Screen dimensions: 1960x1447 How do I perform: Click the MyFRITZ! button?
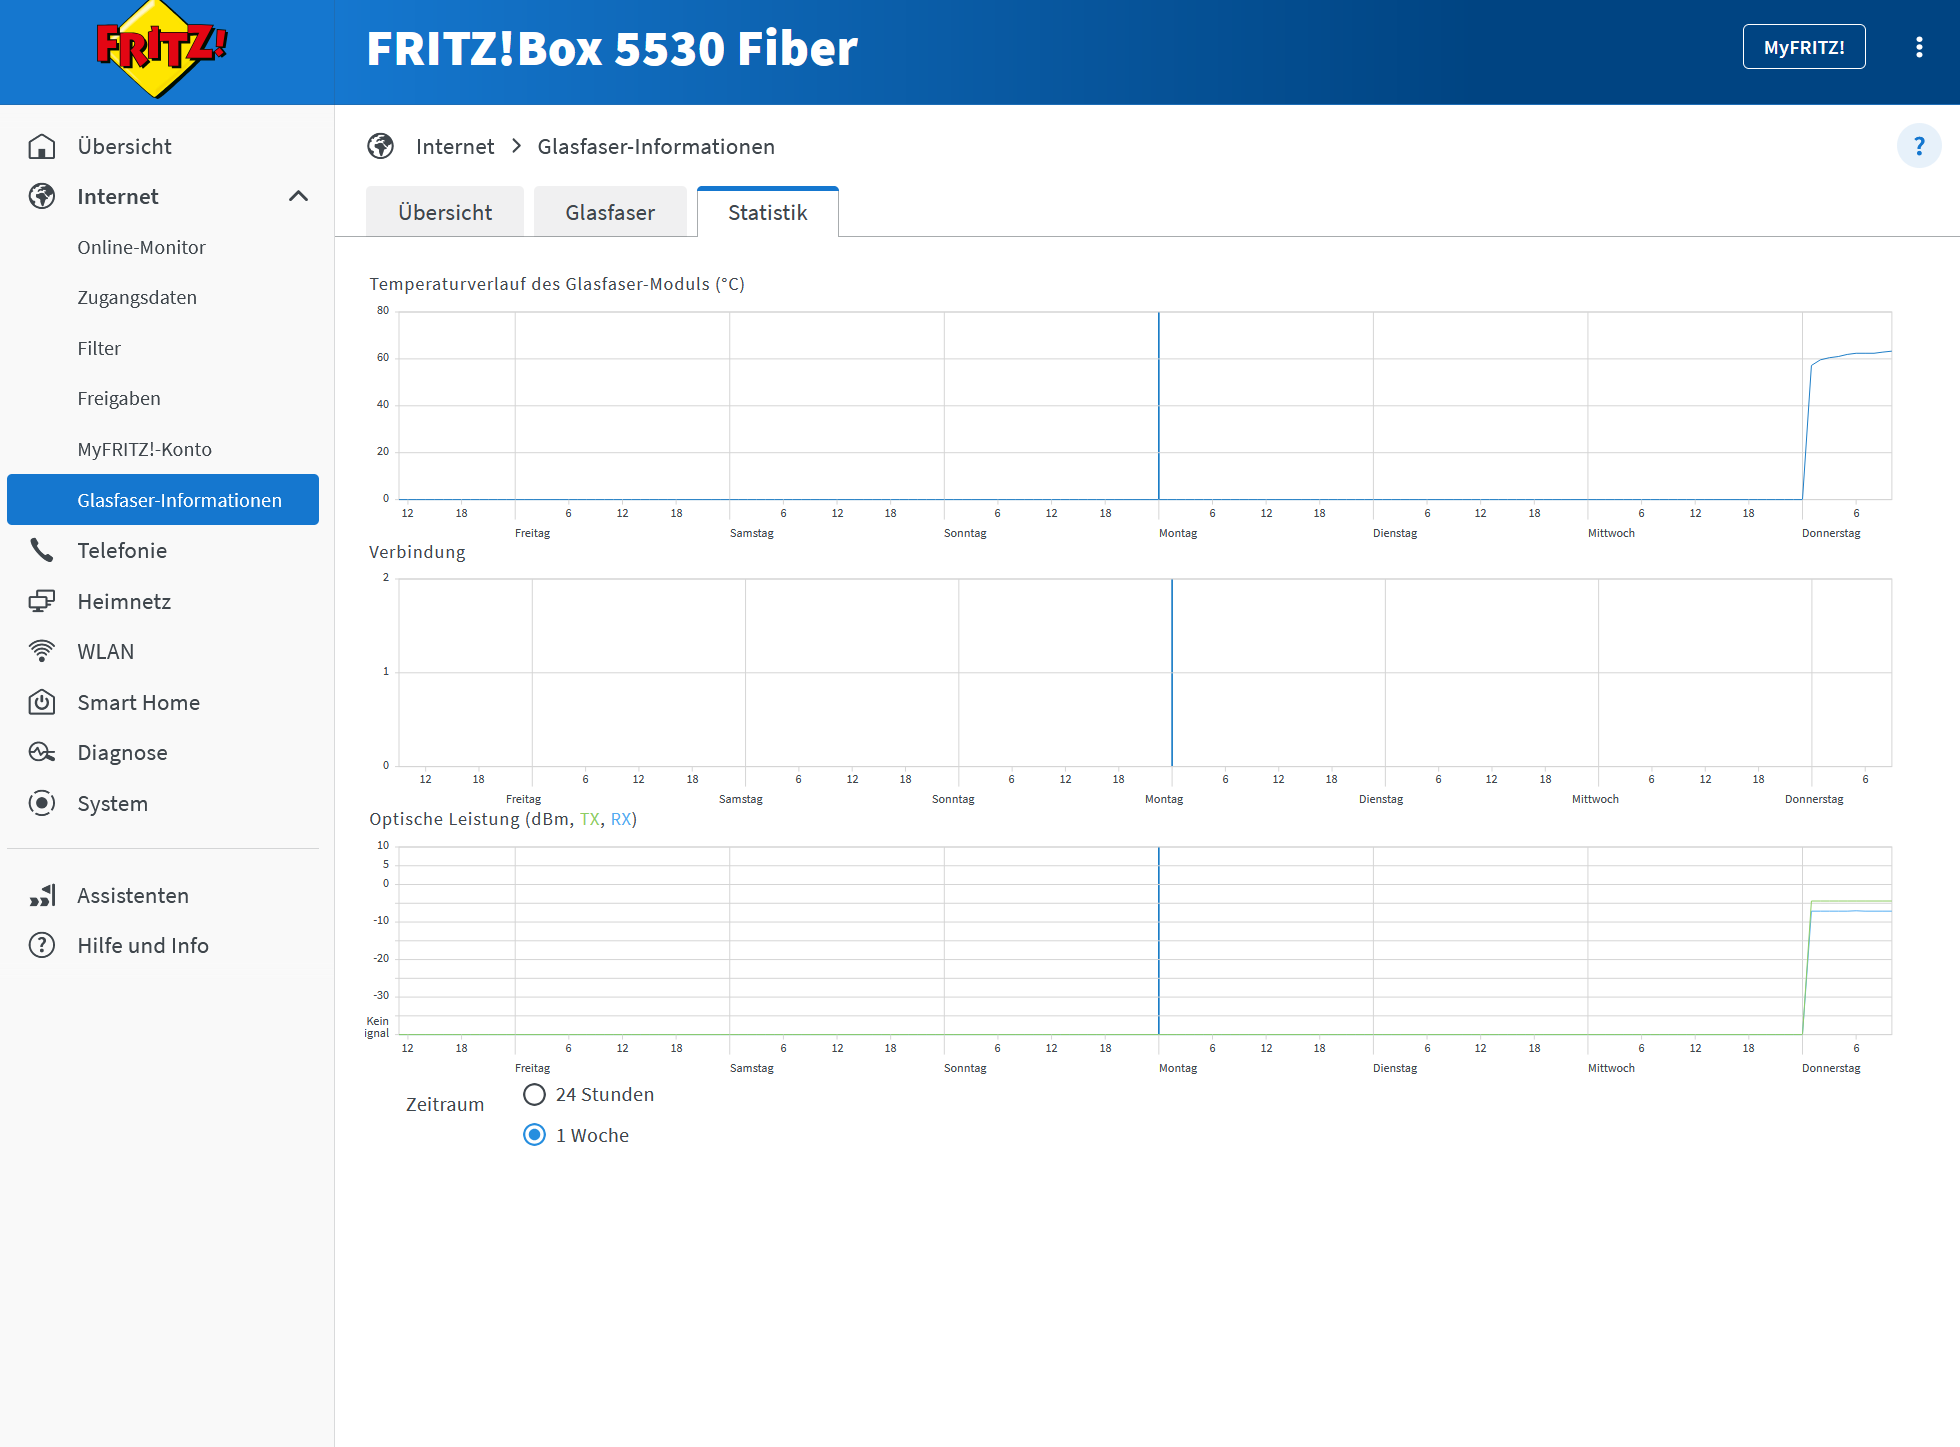pos(1804,47)
